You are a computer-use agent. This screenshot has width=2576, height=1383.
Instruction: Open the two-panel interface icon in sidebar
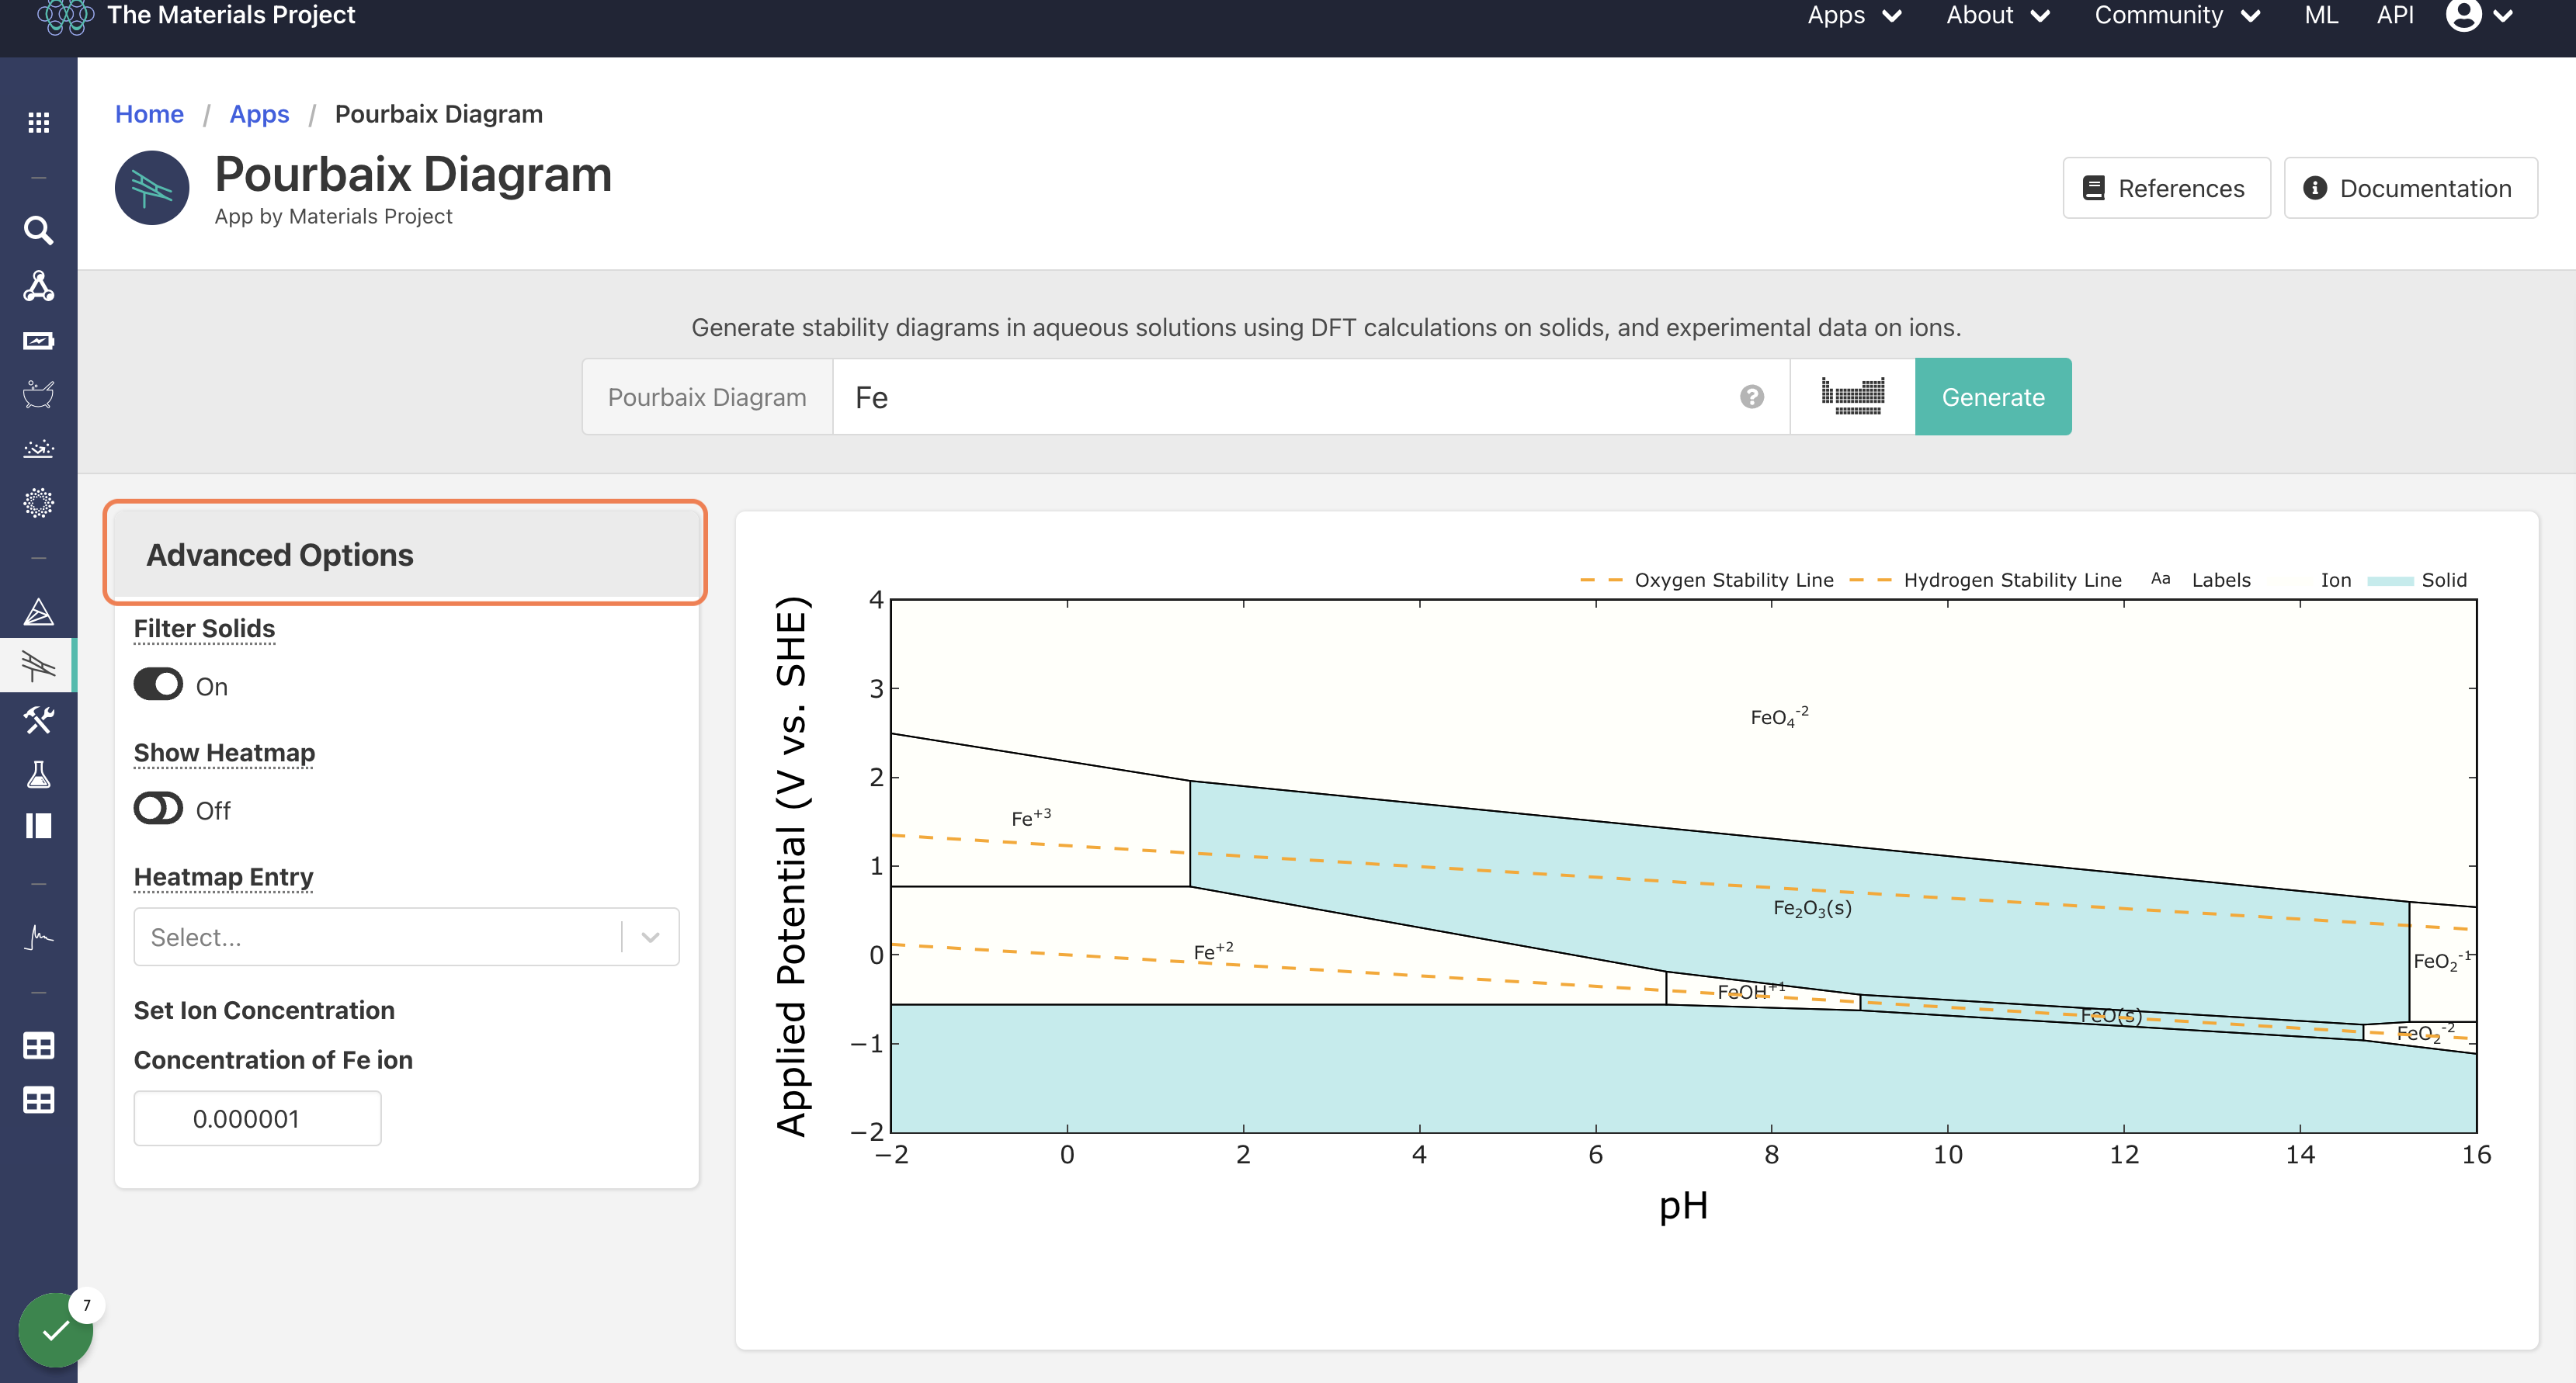click(38, 826)
